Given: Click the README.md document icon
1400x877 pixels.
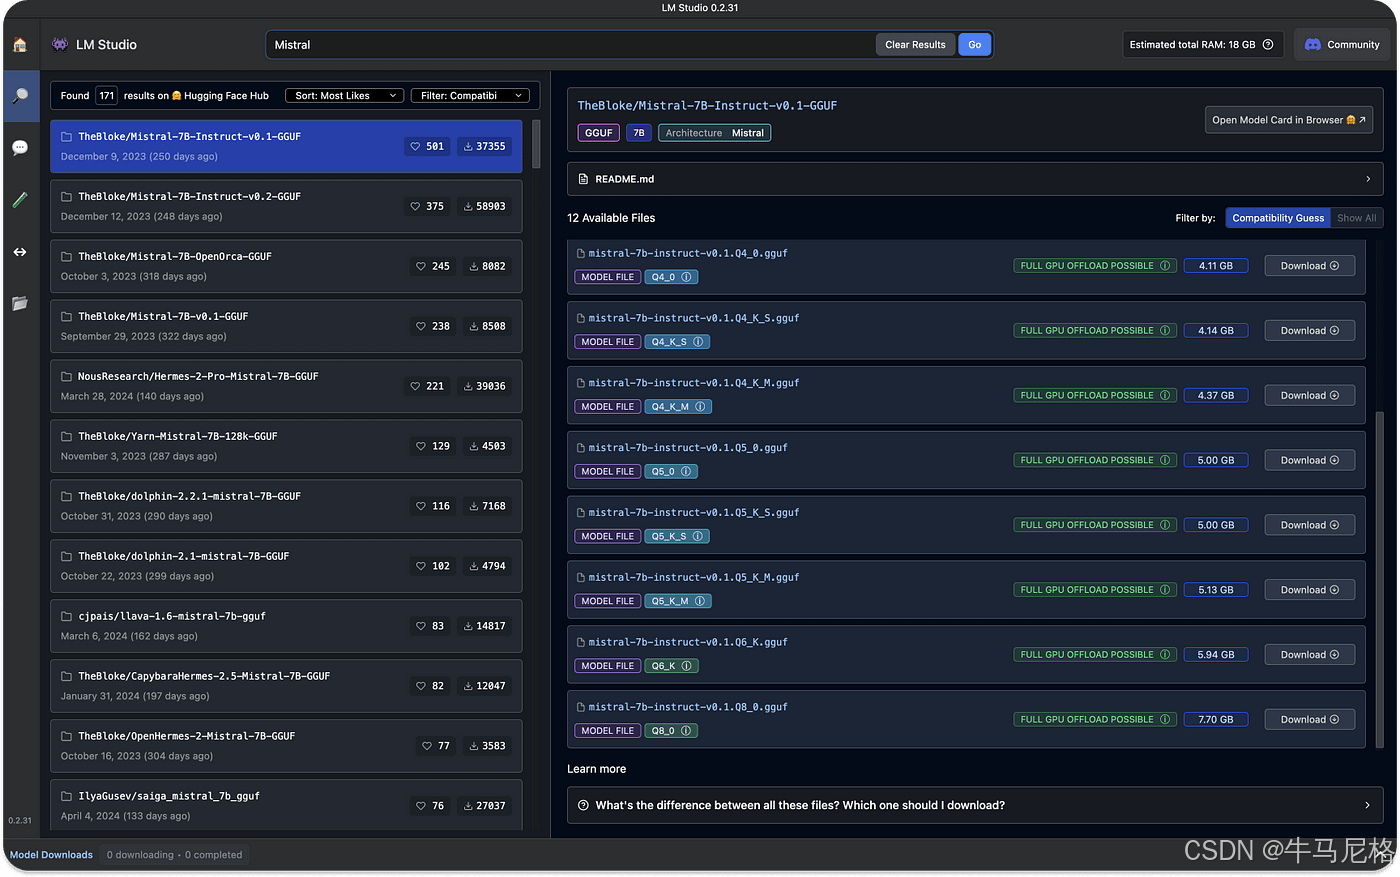Looking at the screenshot, I should click(x=583, y=179).
